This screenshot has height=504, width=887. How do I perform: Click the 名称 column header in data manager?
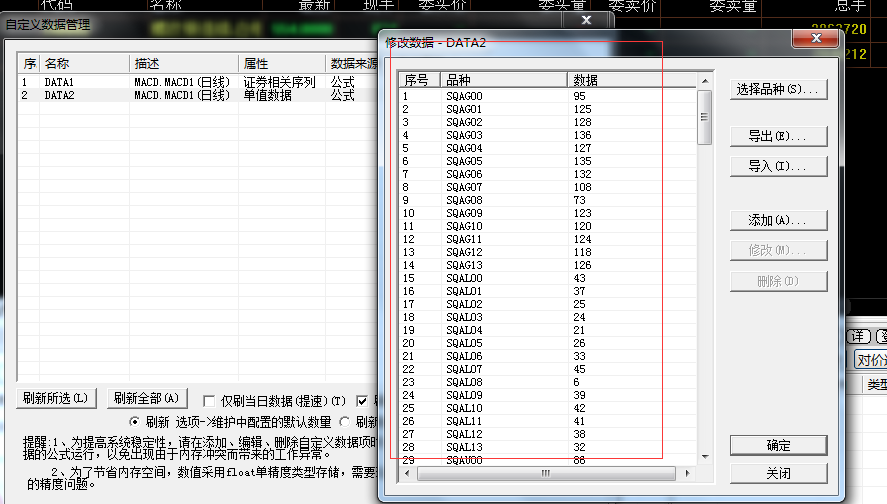tap(84, 63)
